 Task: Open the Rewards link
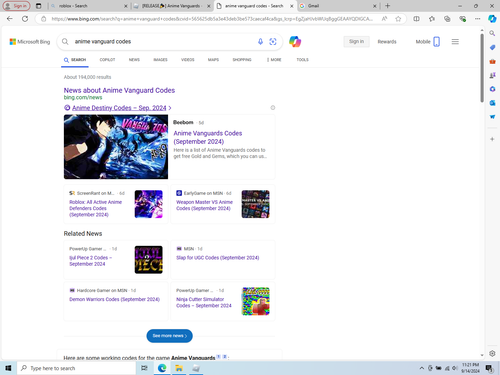[387, 42]
